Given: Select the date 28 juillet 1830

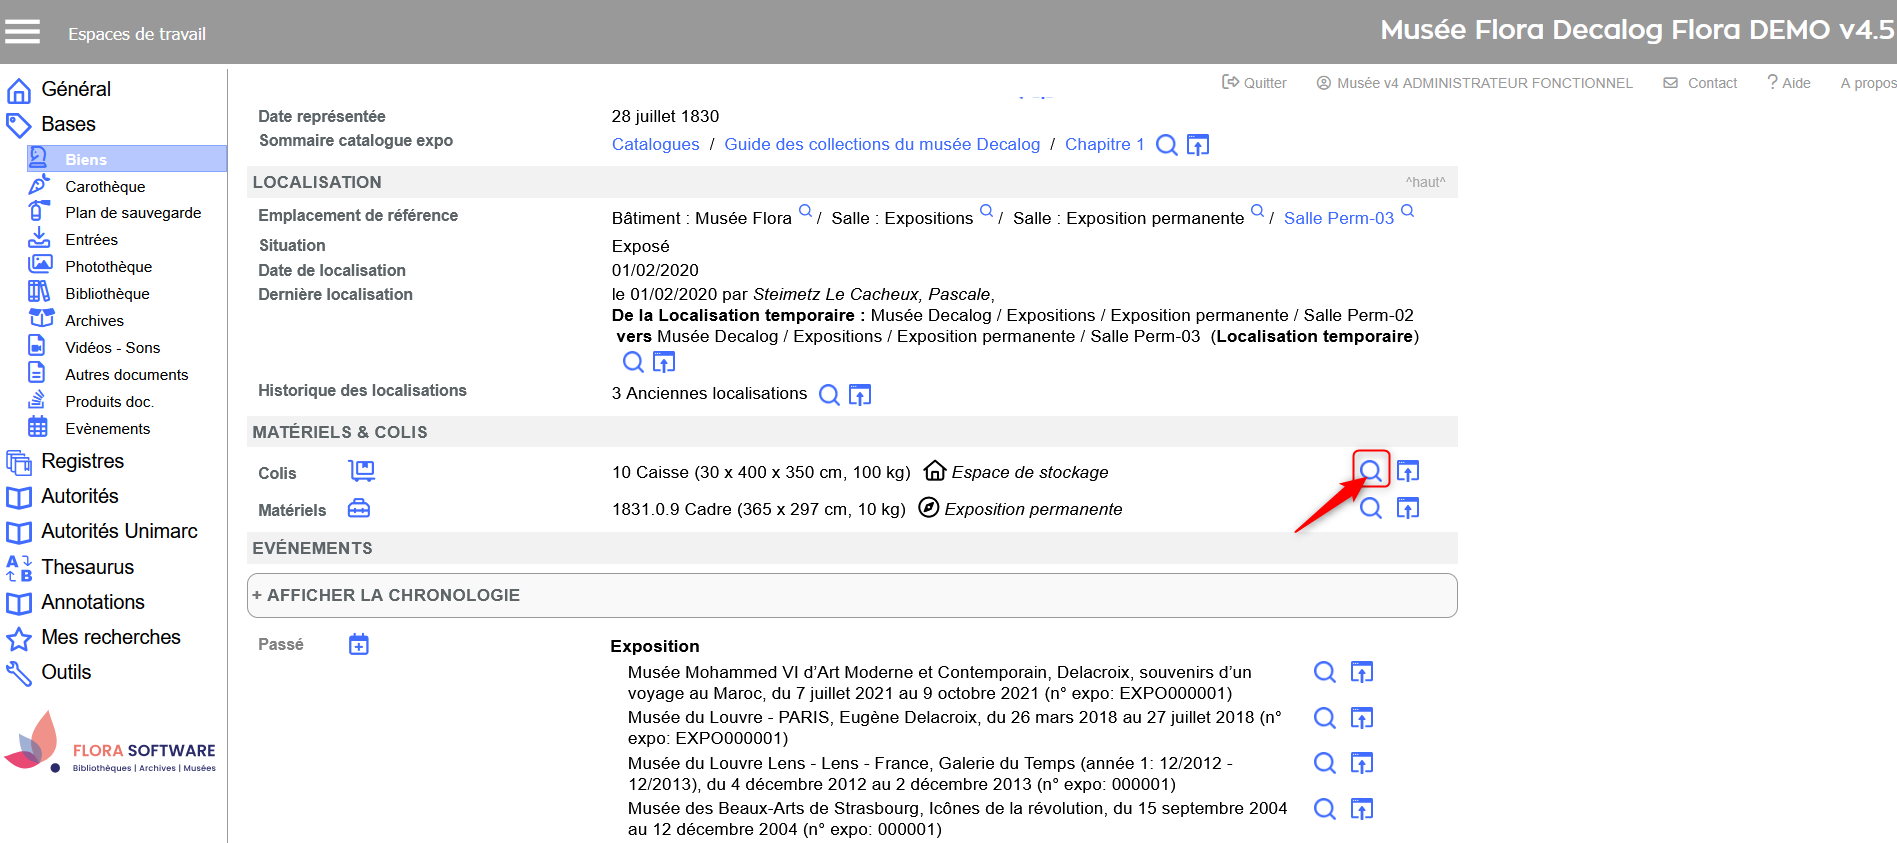Looking at the screenshot, I should [x=665, y=116].
